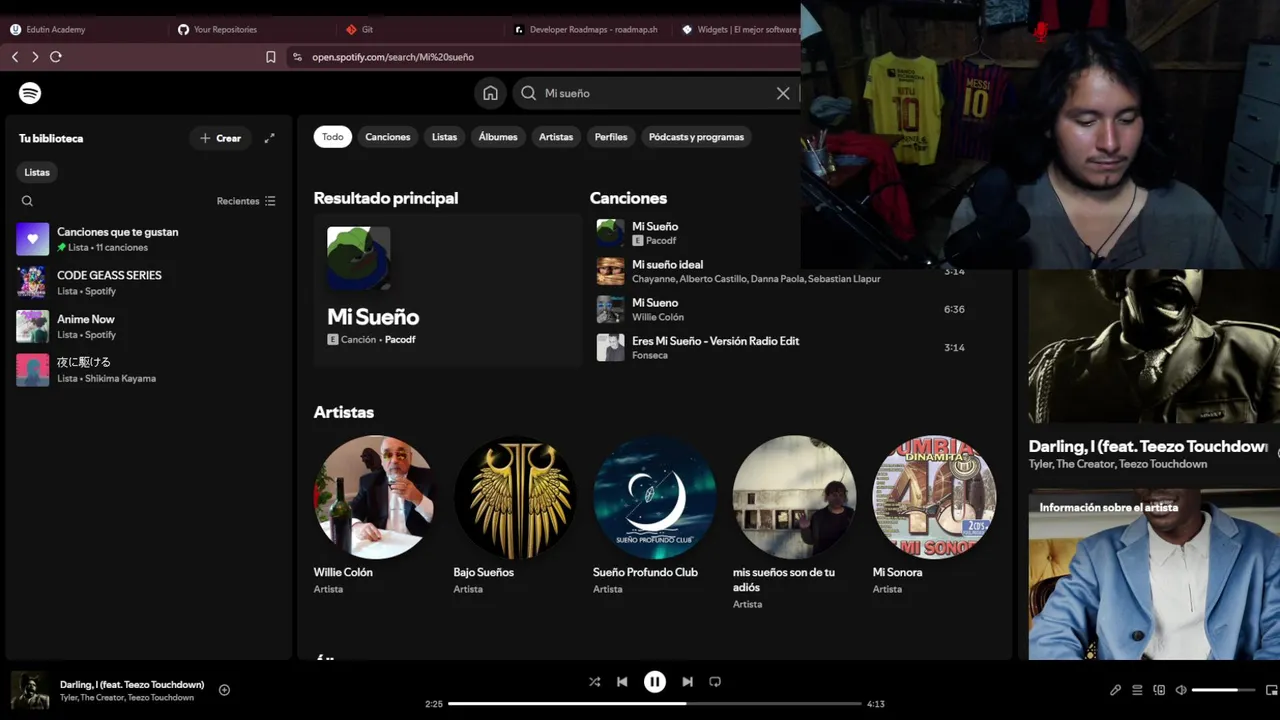Open Anime Now playlist

click(x=148, y=326)
